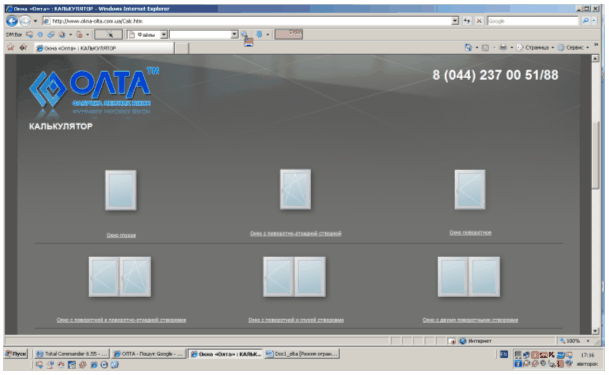Click the Favorites star icon
The height and width of the screenshot is (375, 609).
pos(10,47)
